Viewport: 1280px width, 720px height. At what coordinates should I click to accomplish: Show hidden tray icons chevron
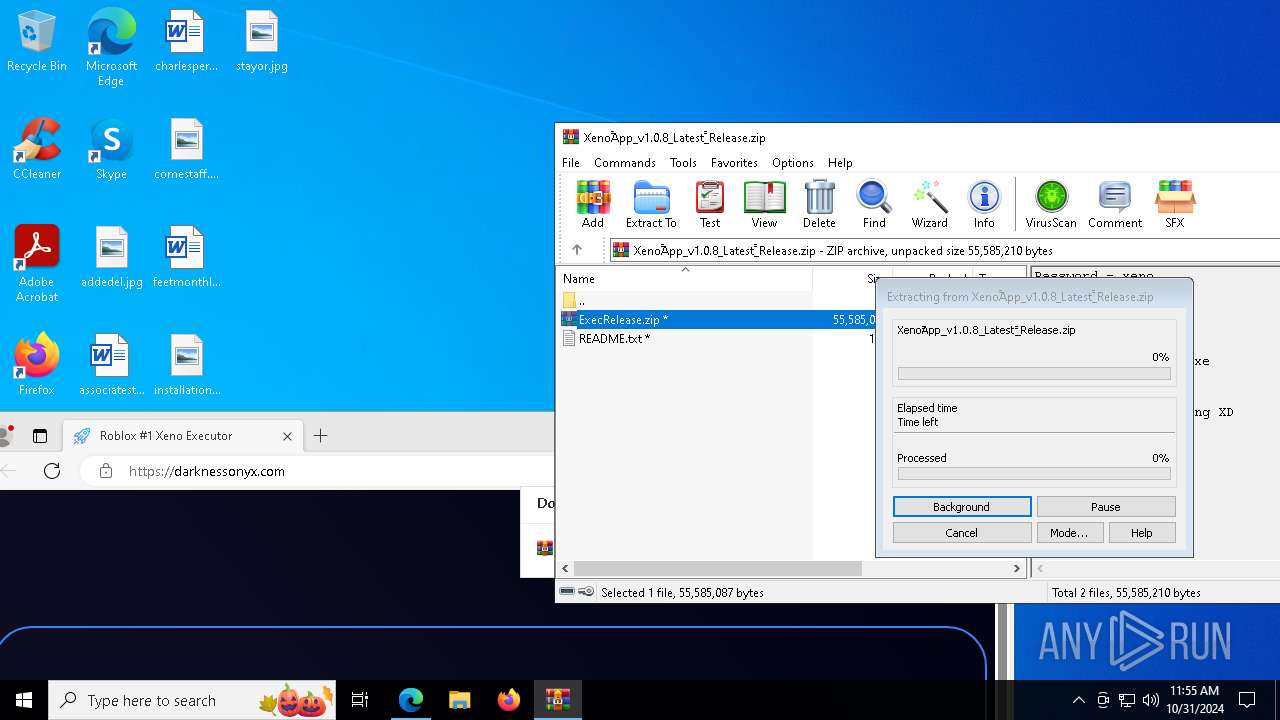1078,700
